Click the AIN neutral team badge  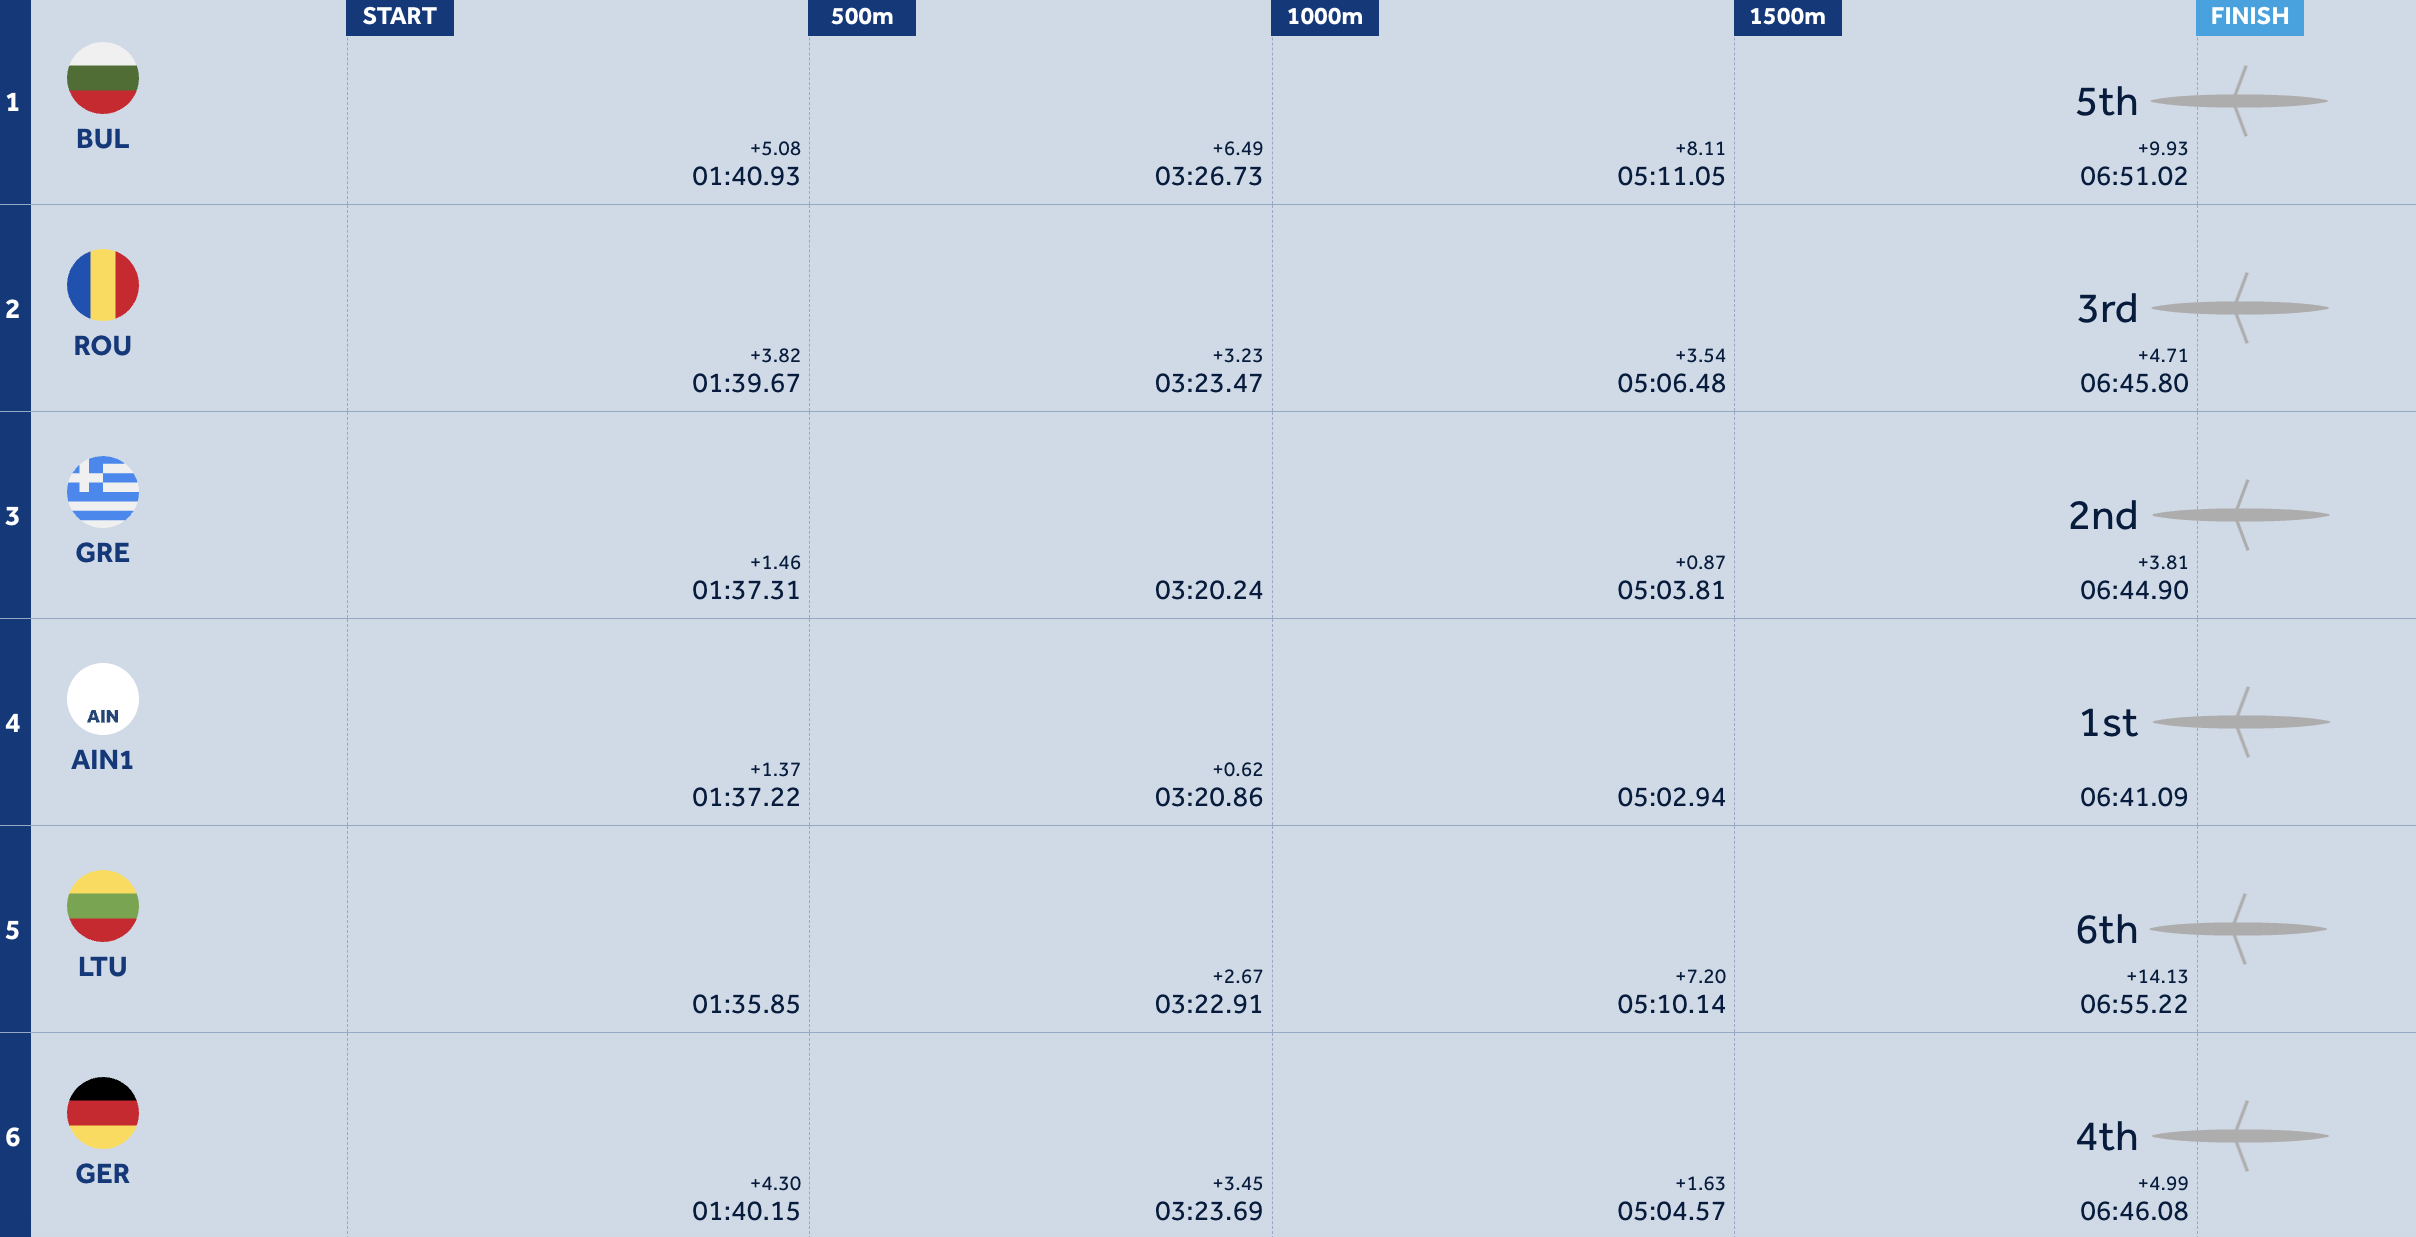103,699
